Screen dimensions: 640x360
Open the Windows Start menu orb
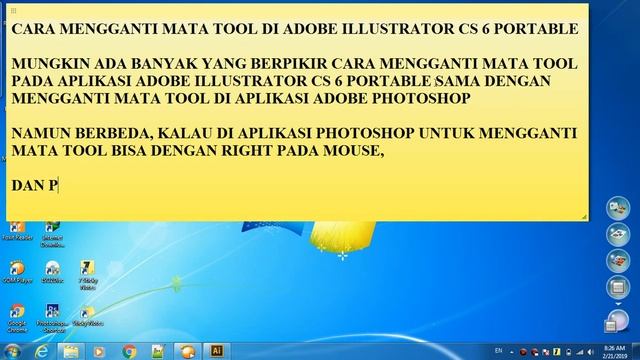(11, 352)
